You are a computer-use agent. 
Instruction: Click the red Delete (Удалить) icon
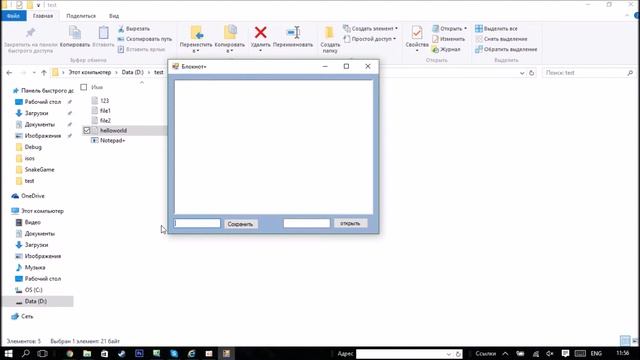pyautogui.click(x=260, y=32)
